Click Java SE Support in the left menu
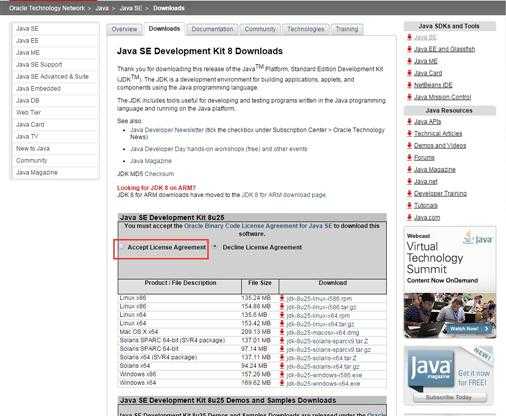Viewport: 506px width, 416px height. click(x=39, y=64)
